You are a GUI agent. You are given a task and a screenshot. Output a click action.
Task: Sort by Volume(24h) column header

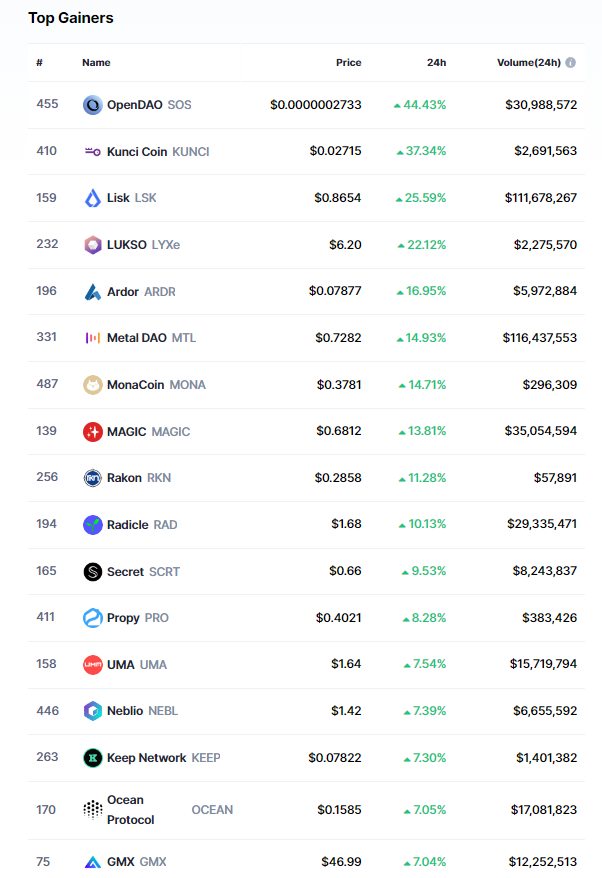click(x=529, y=63)
